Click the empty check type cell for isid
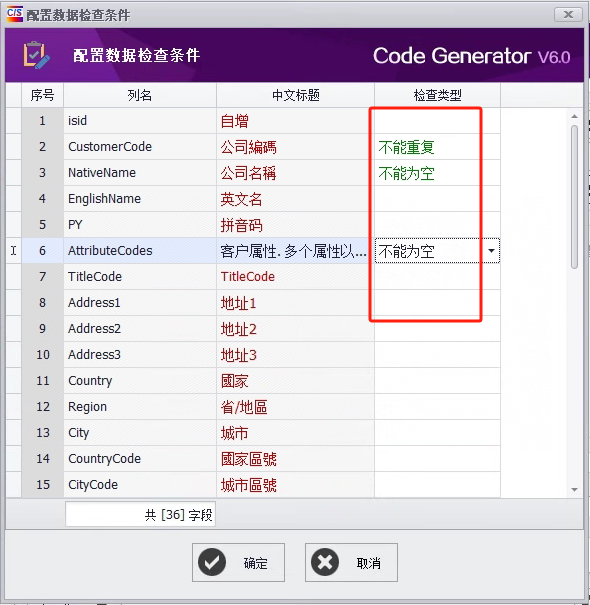Viewport: 590px width, 605px height. point(437,121)
